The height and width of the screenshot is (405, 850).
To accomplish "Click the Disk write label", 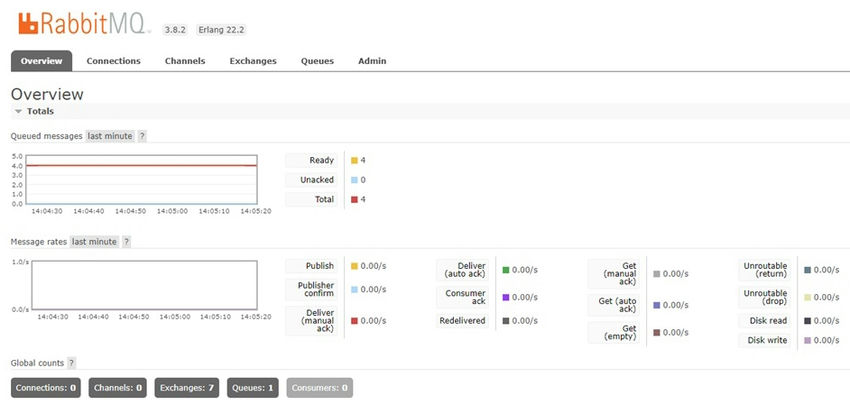I will pos(765,340).
